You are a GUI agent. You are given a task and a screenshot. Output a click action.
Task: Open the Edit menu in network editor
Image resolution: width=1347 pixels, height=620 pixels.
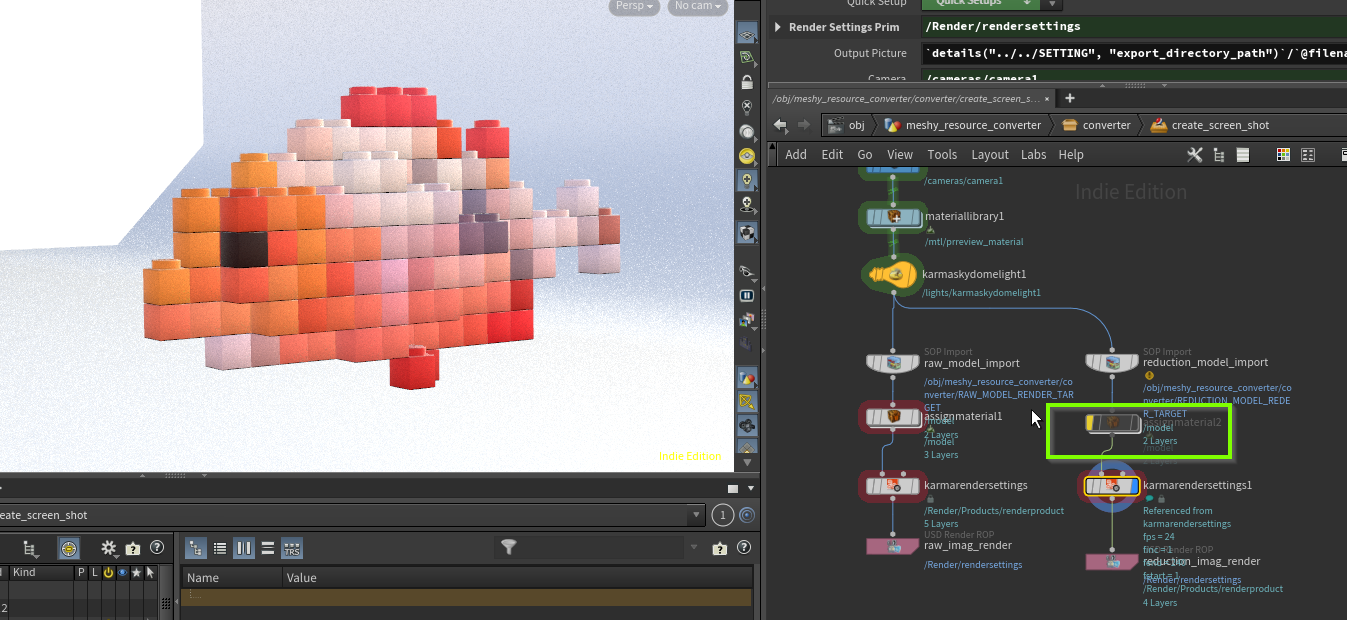coord(832,155)
